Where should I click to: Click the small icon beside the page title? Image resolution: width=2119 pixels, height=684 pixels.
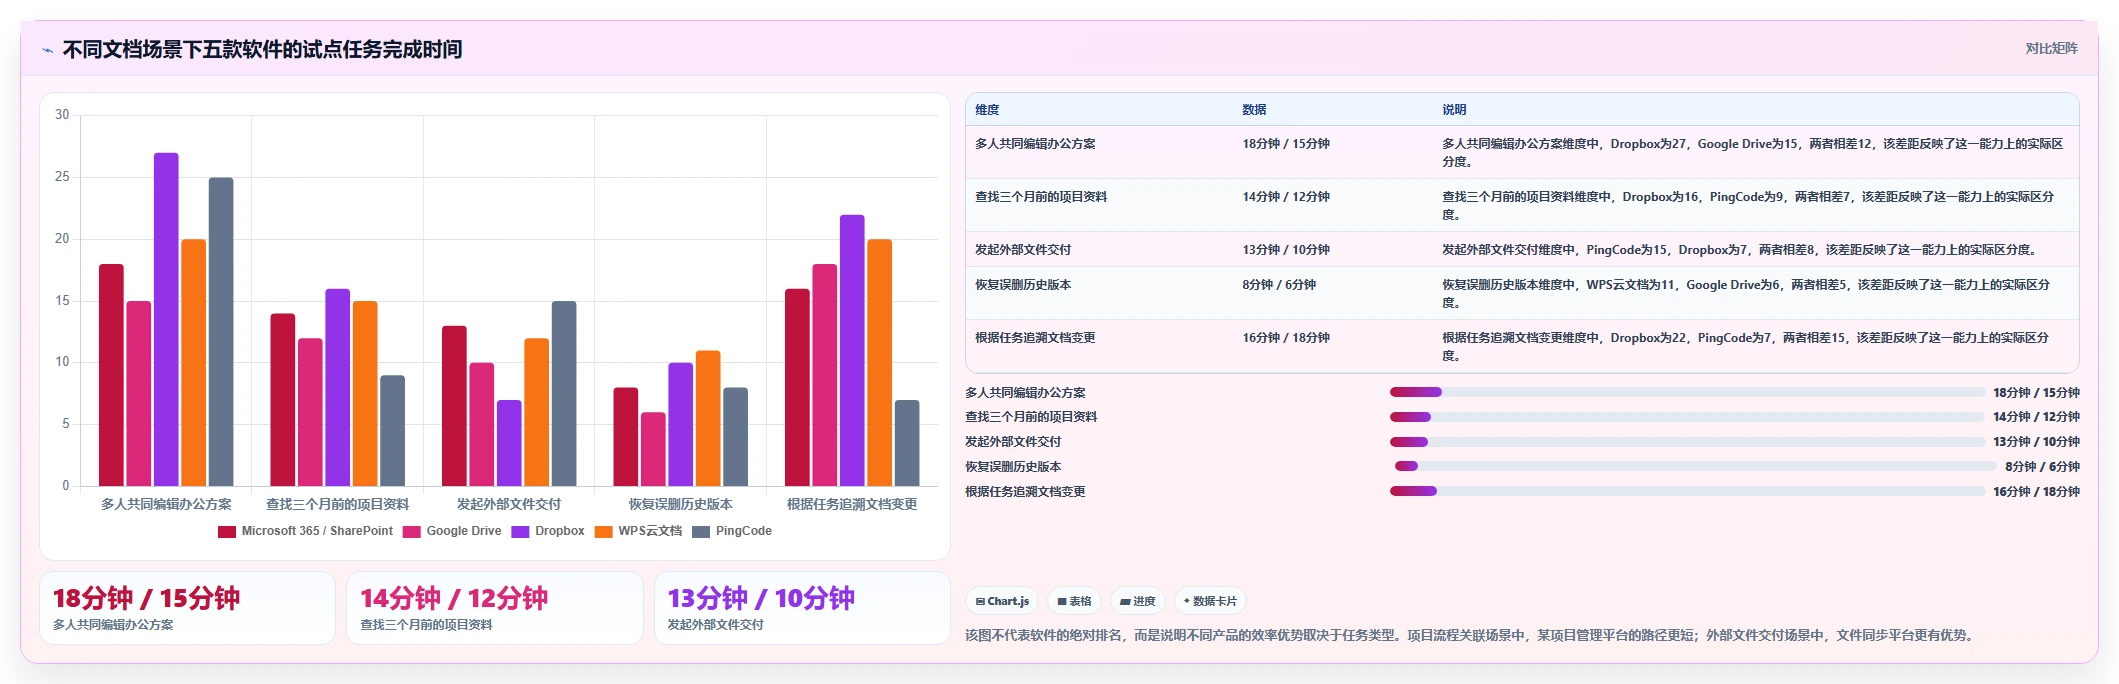pyautogui.click(x=47, y=50)
